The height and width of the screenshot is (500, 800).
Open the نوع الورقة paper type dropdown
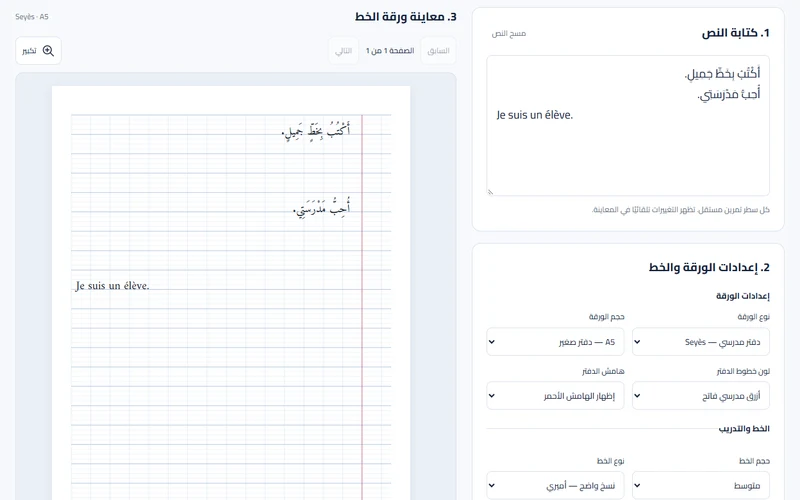(x=701, y=342)
